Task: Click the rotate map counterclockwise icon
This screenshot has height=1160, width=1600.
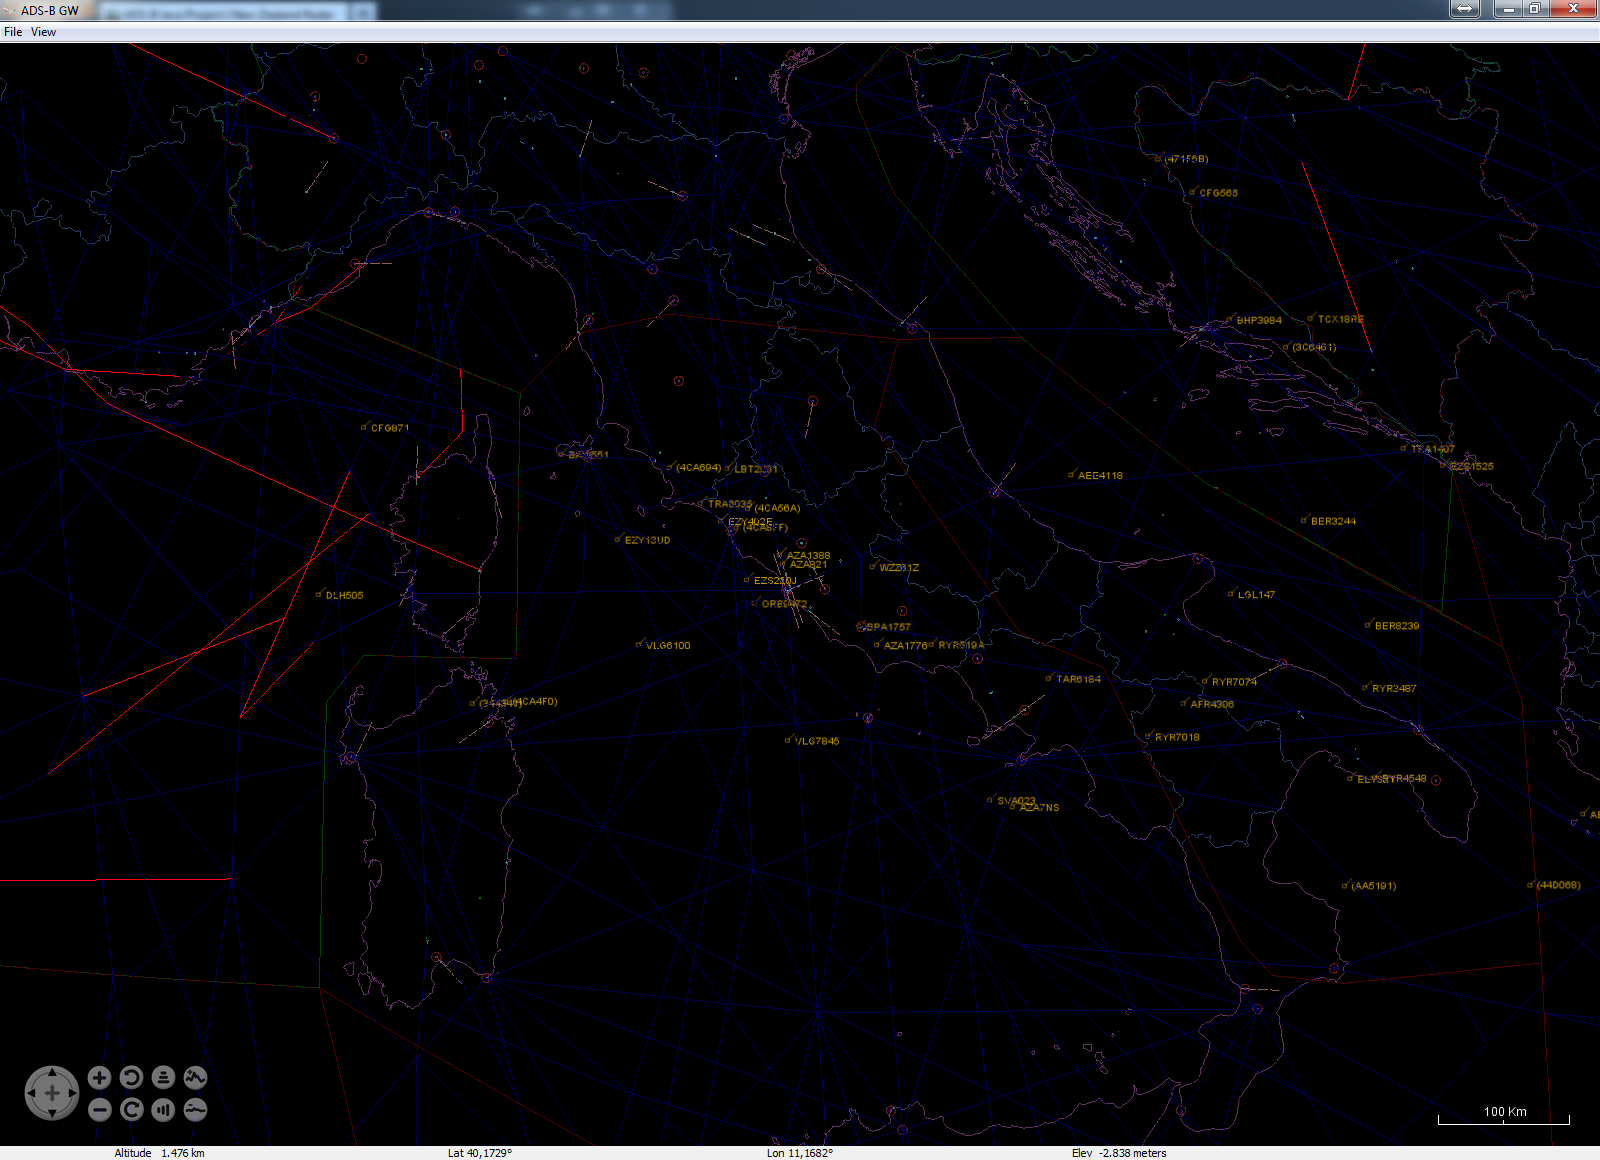Action: (130, 1077)
